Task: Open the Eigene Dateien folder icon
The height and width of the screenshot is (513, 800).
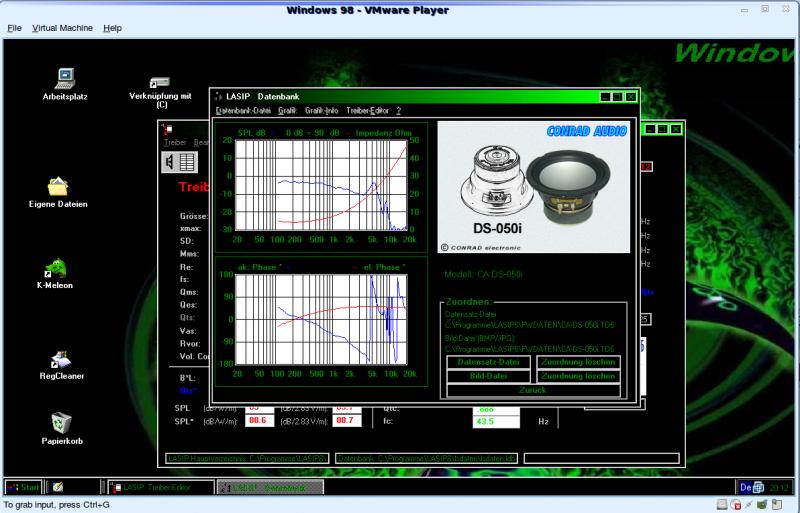Action: (58, 186)
